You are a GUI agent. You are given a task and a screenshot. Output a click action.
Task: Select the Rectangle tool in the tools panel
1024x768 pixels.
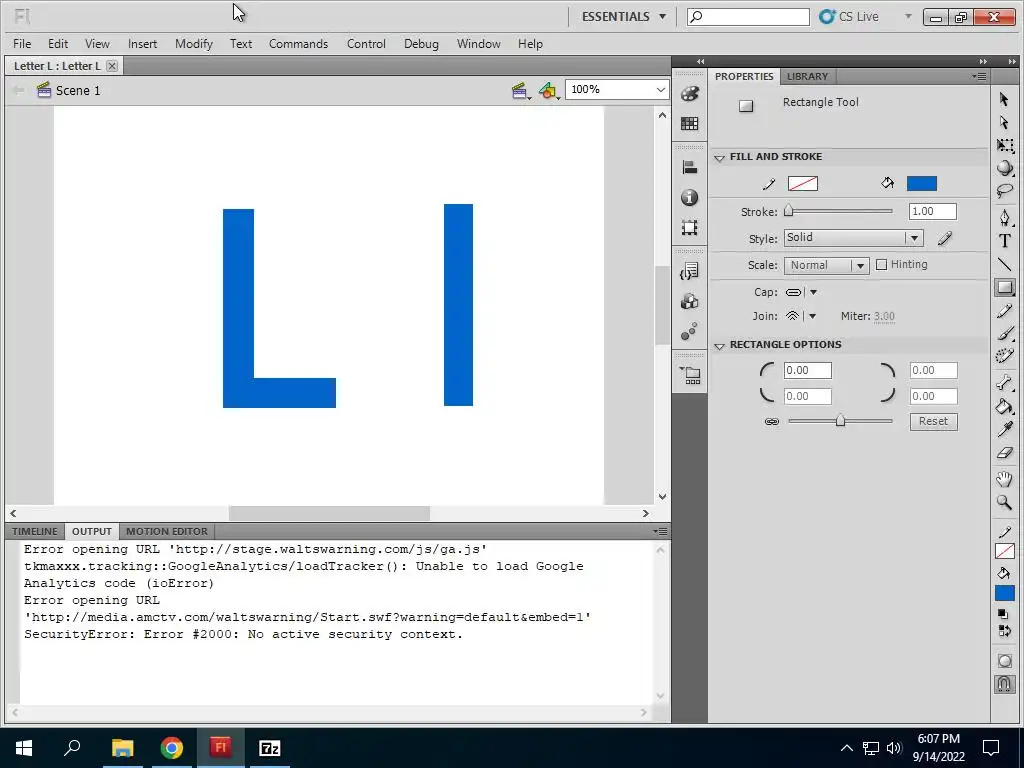click(x=1004, y=287)
